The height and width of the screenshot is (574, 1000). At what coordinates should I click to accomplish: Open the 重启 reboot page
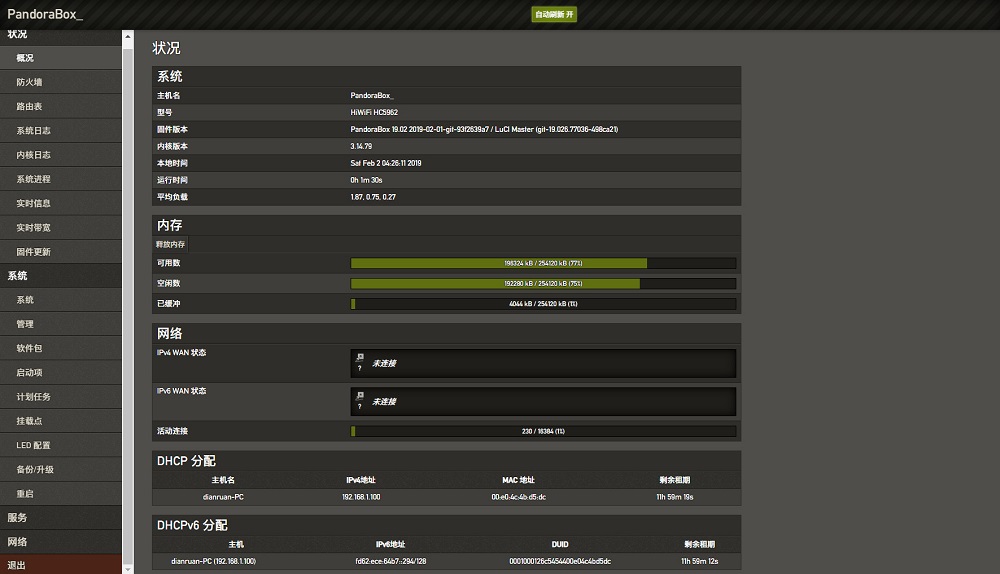click(61, 494)
